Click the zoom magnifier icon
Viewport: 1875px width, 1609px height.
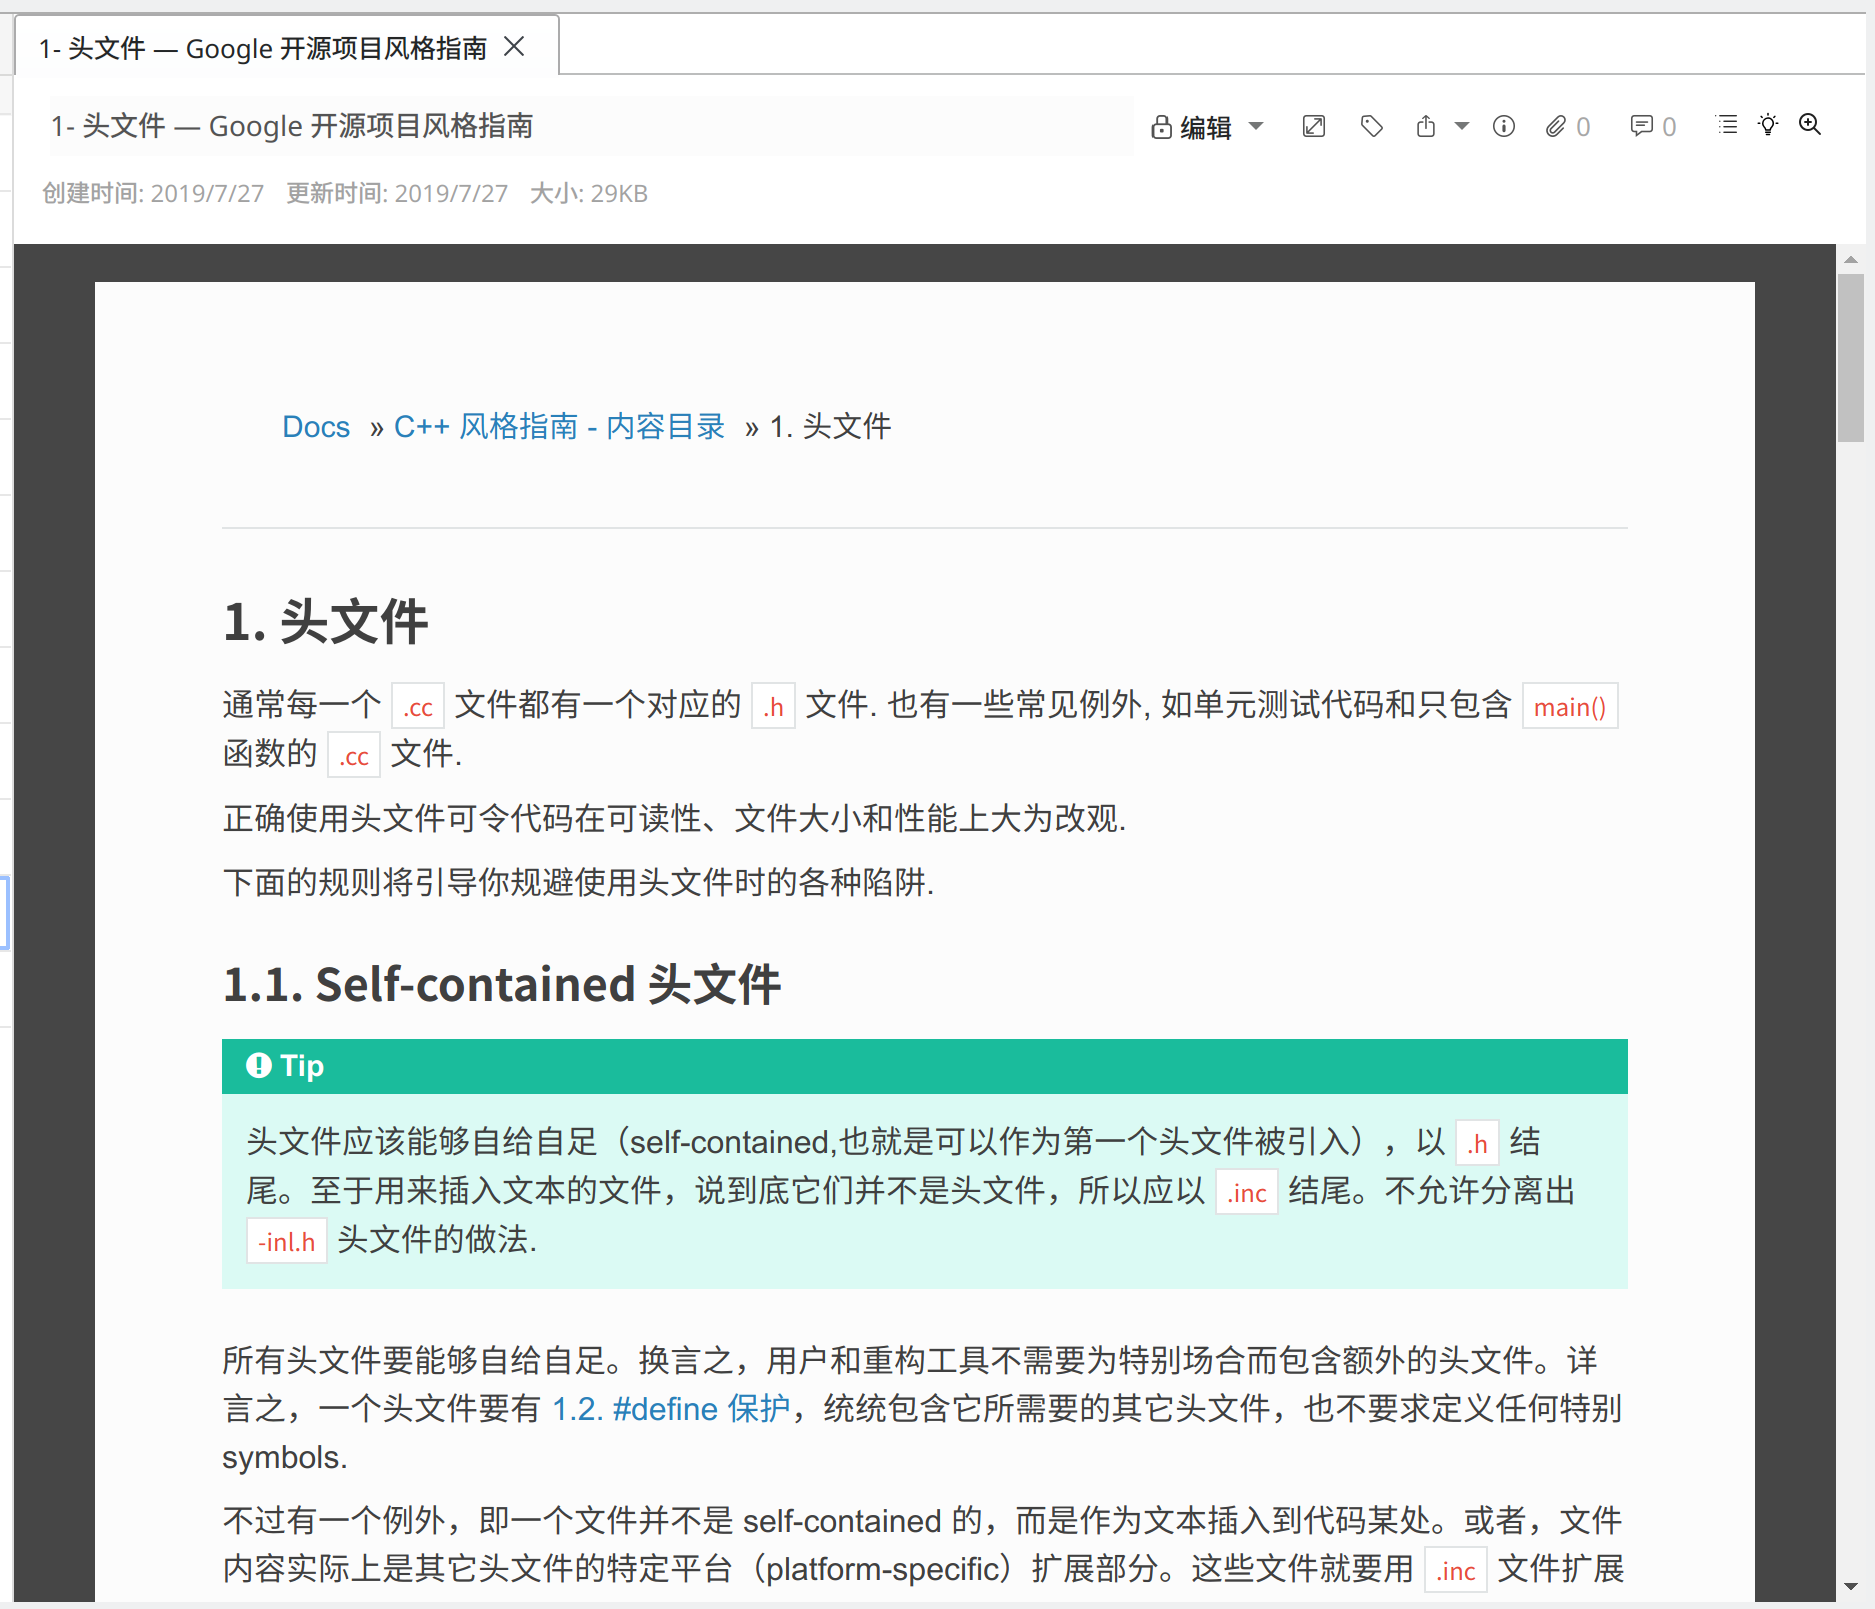tap(1810, 125)
